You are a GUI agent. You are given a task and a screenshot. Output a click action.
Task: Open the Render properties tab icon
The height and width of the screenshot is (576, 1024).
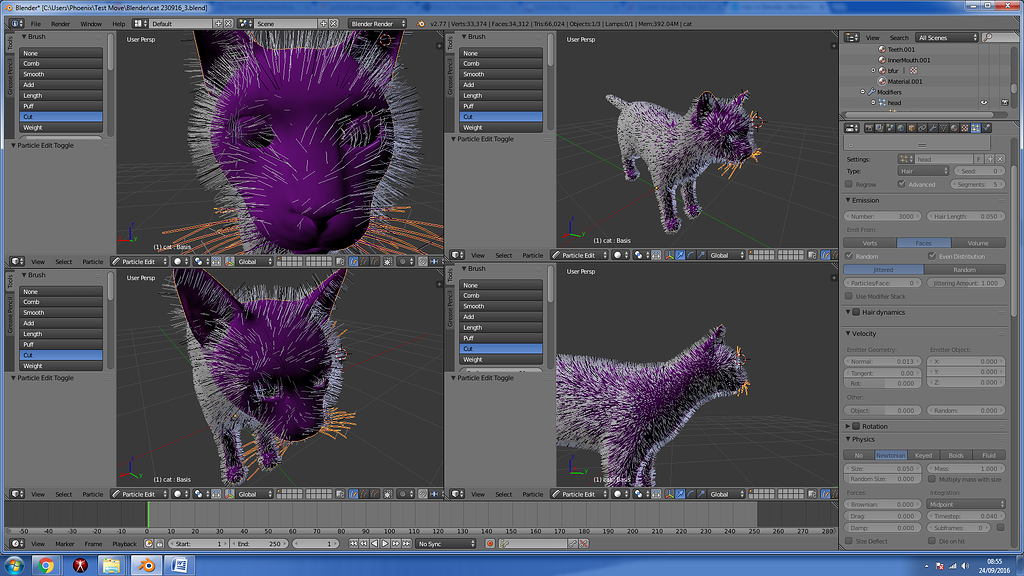[869, 128]
